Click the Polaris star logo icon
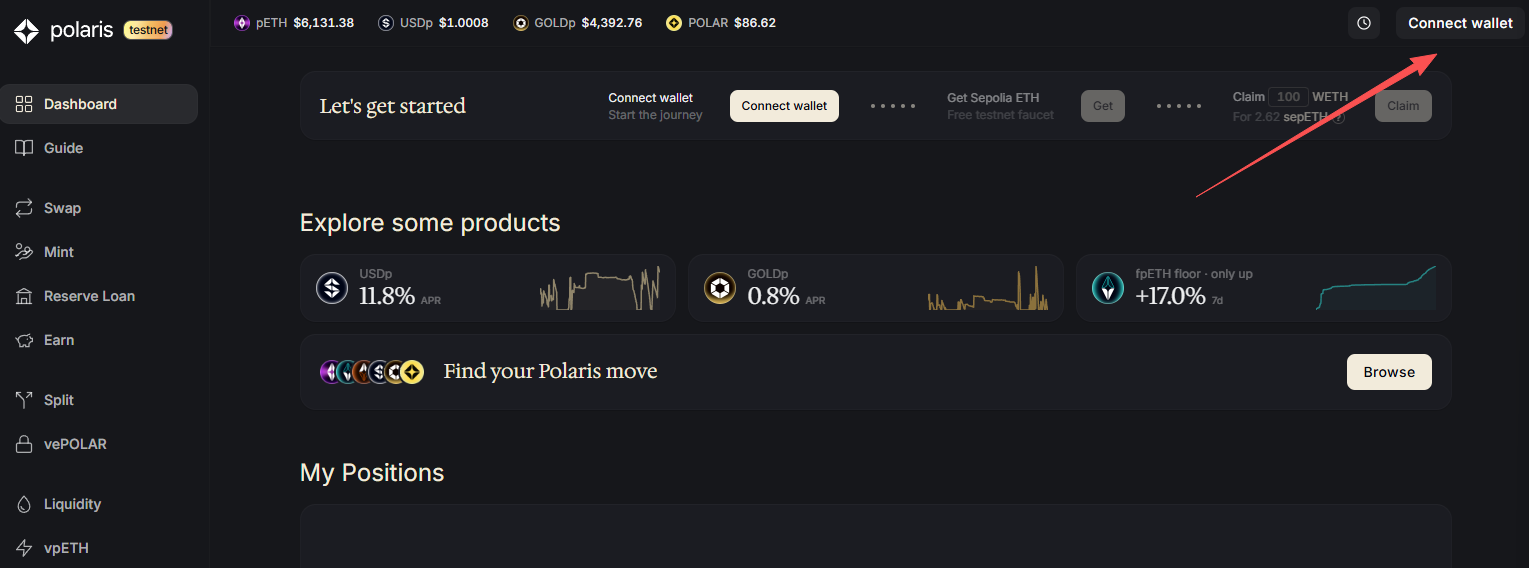Viewport: 1529px width, 568px height. (27, 31)
